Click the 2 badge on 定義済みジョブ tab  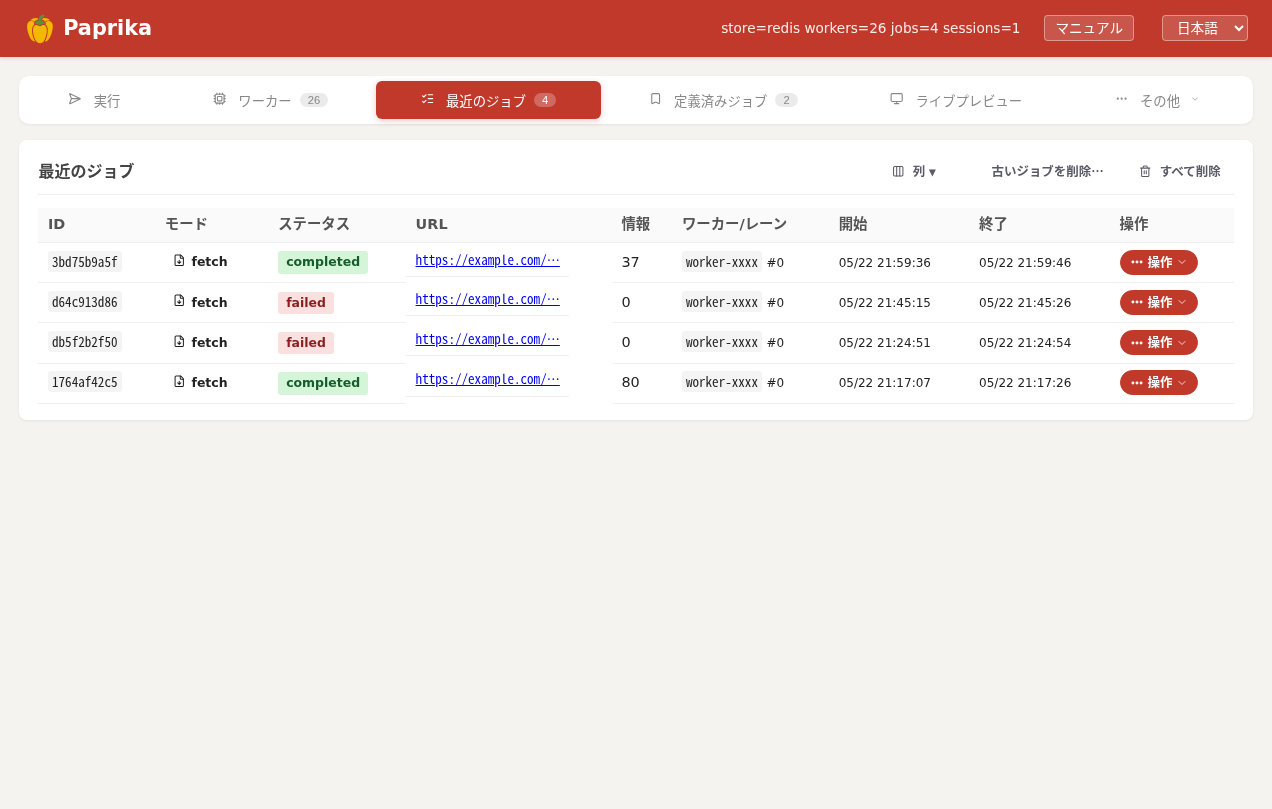coord(786,100)
